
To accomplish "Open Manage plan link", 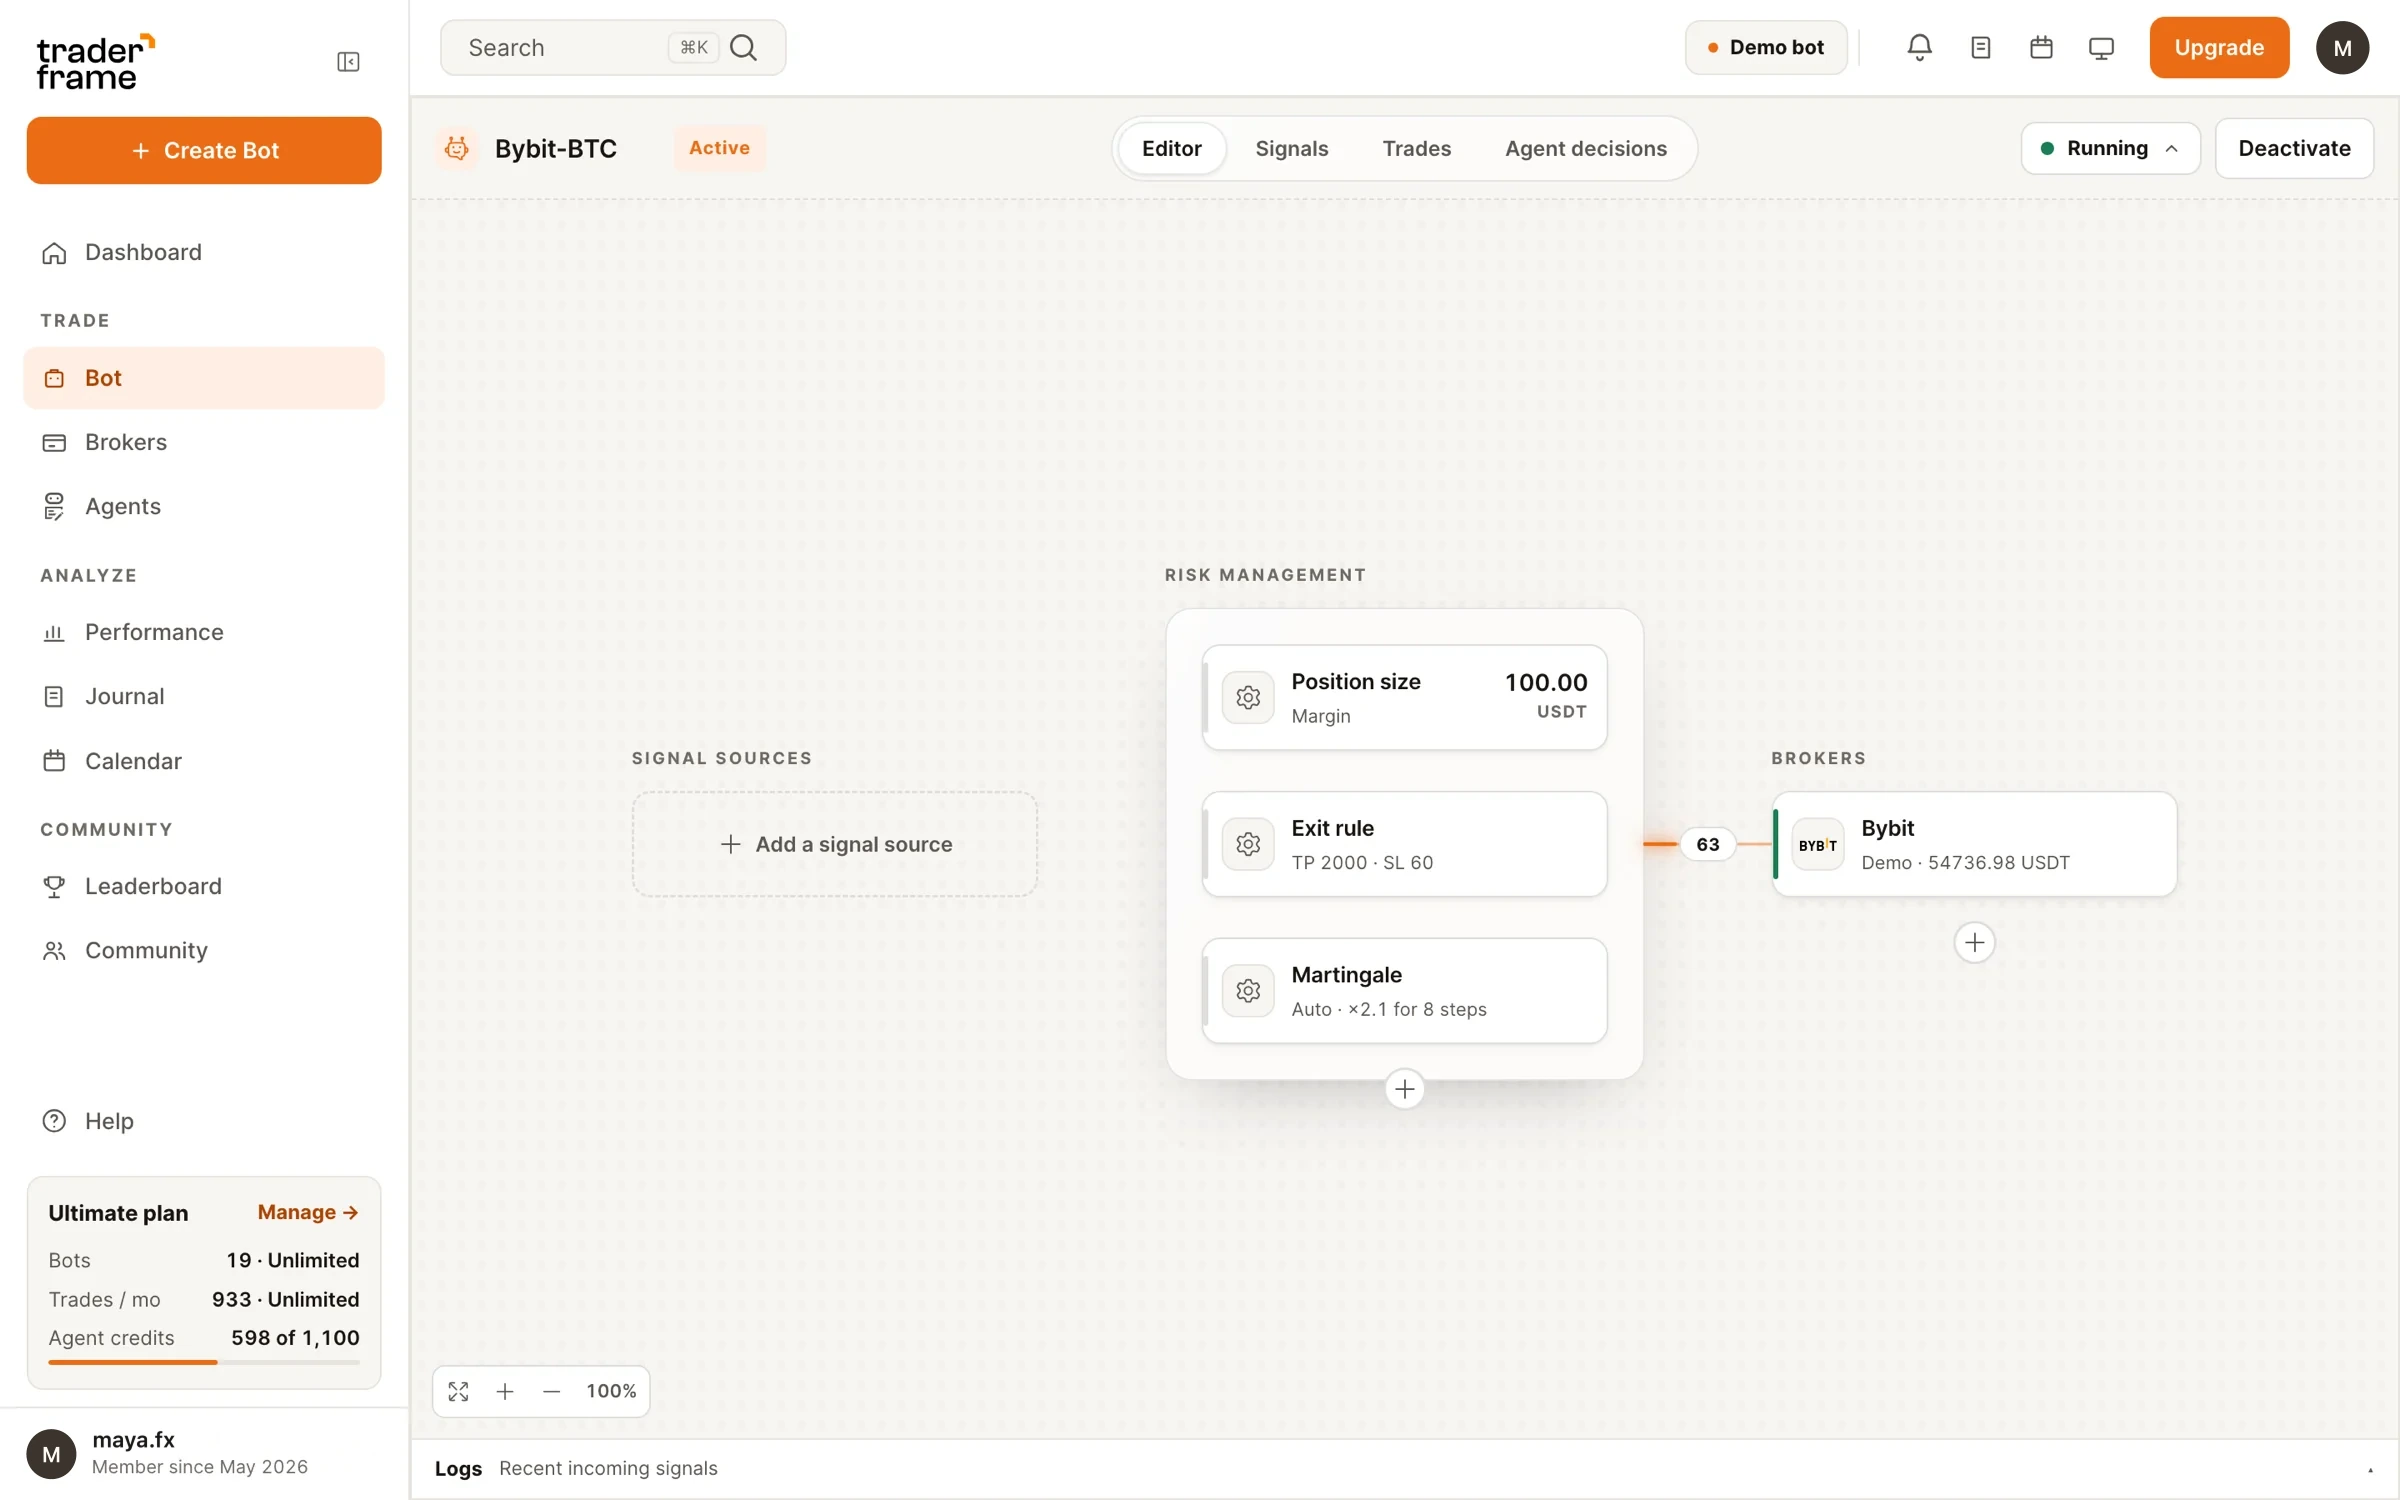I will pyautogui.click(x=307, y=1212).
